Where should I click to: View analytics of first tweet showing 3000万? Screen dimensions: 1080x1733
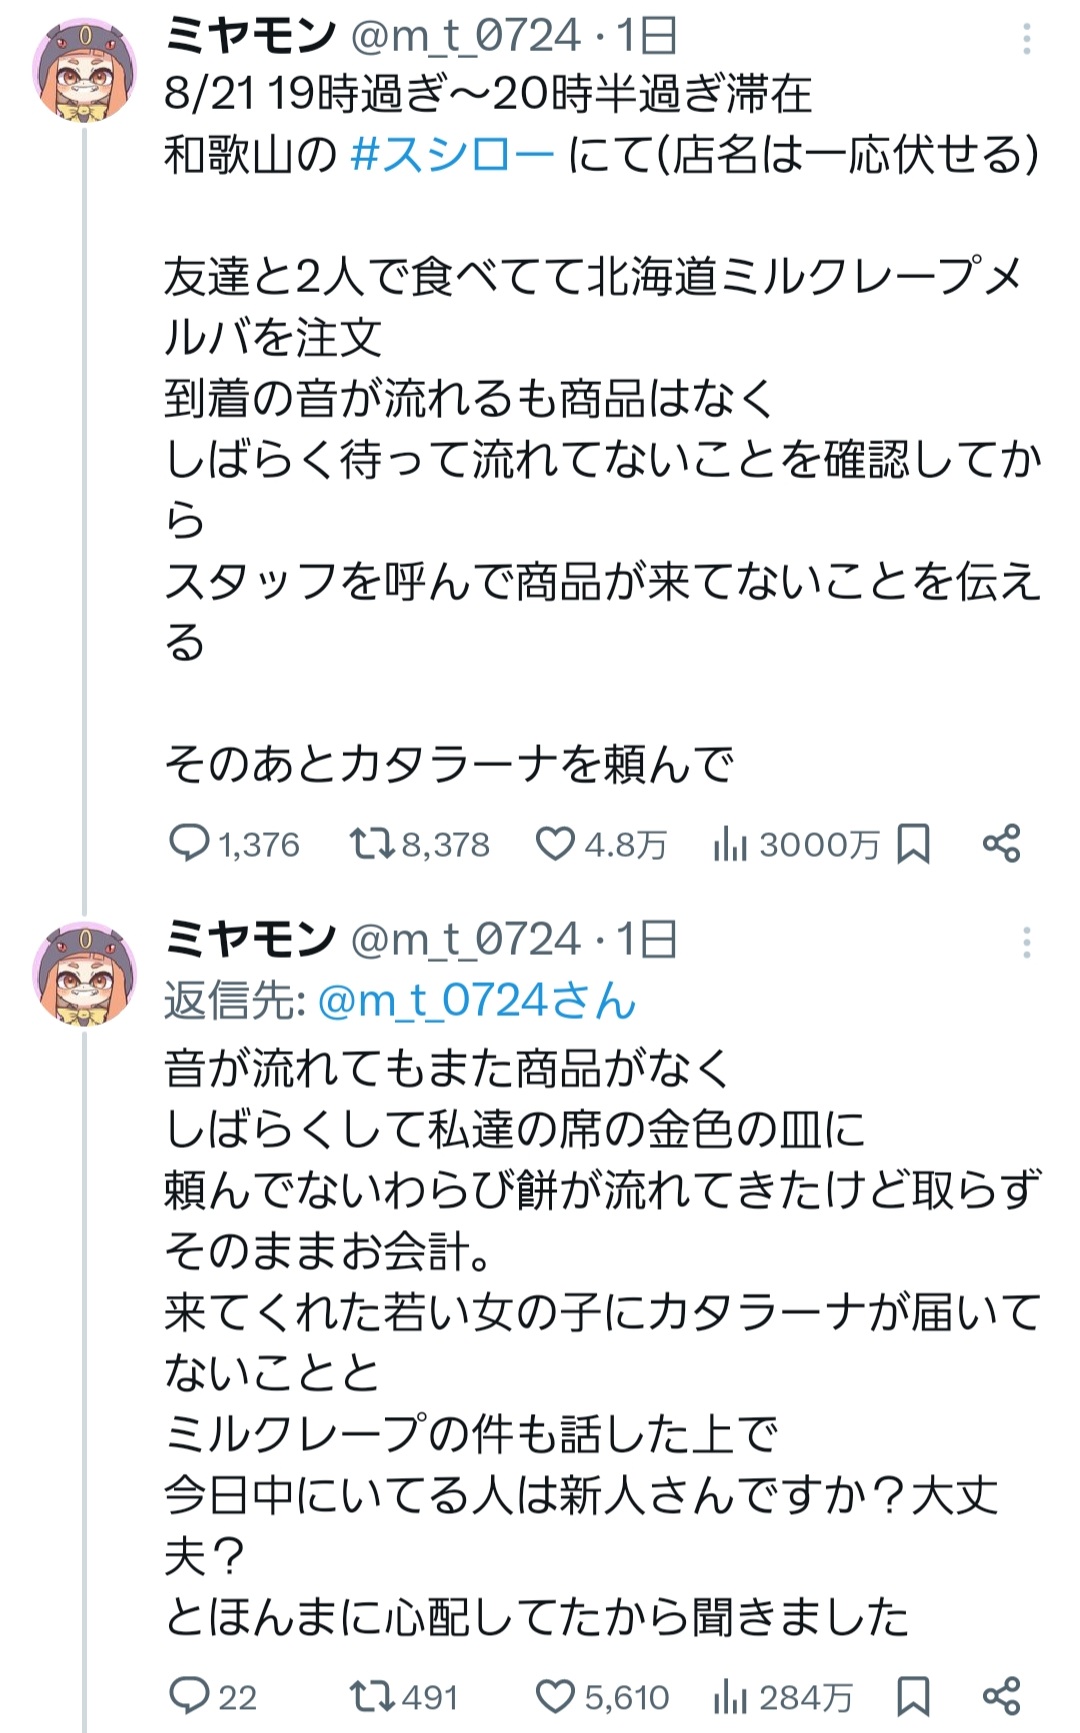(730, 844)
